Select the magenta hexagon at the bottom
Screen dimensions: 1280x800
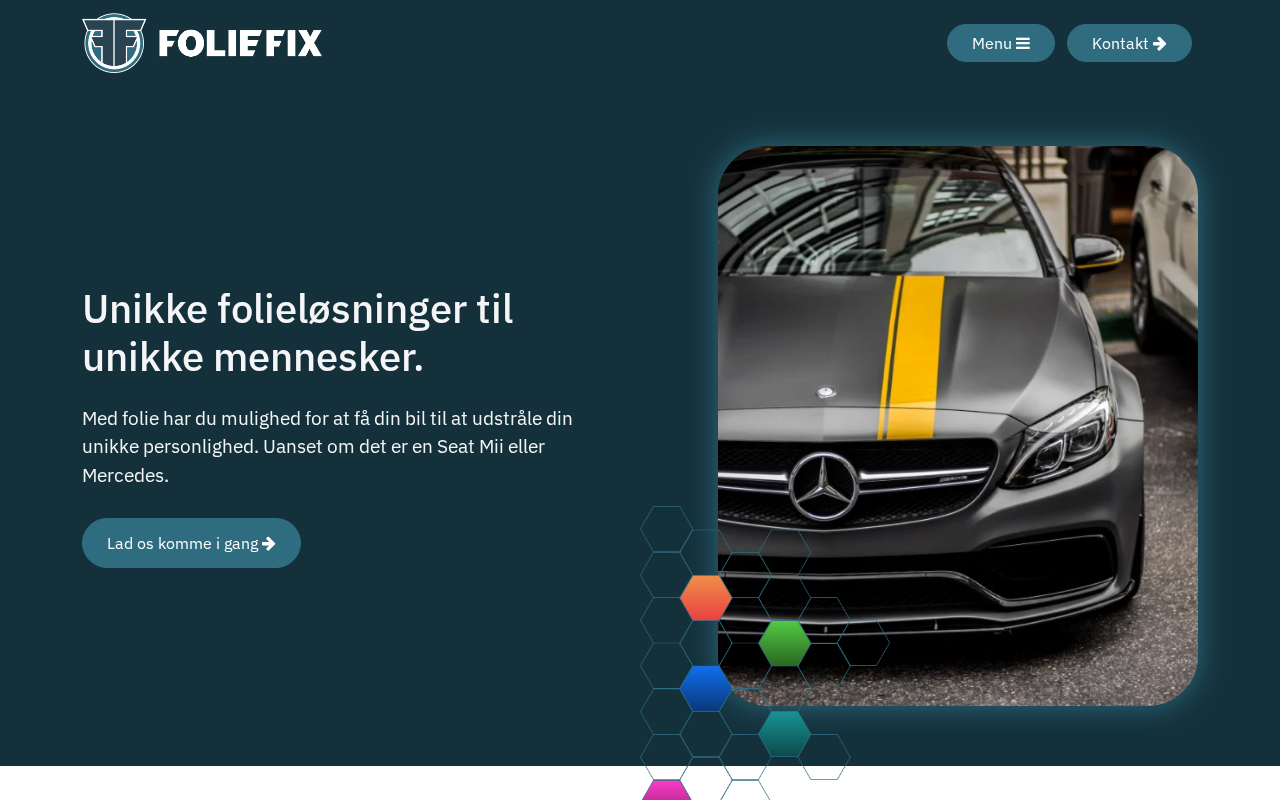[x=667, y=790]
